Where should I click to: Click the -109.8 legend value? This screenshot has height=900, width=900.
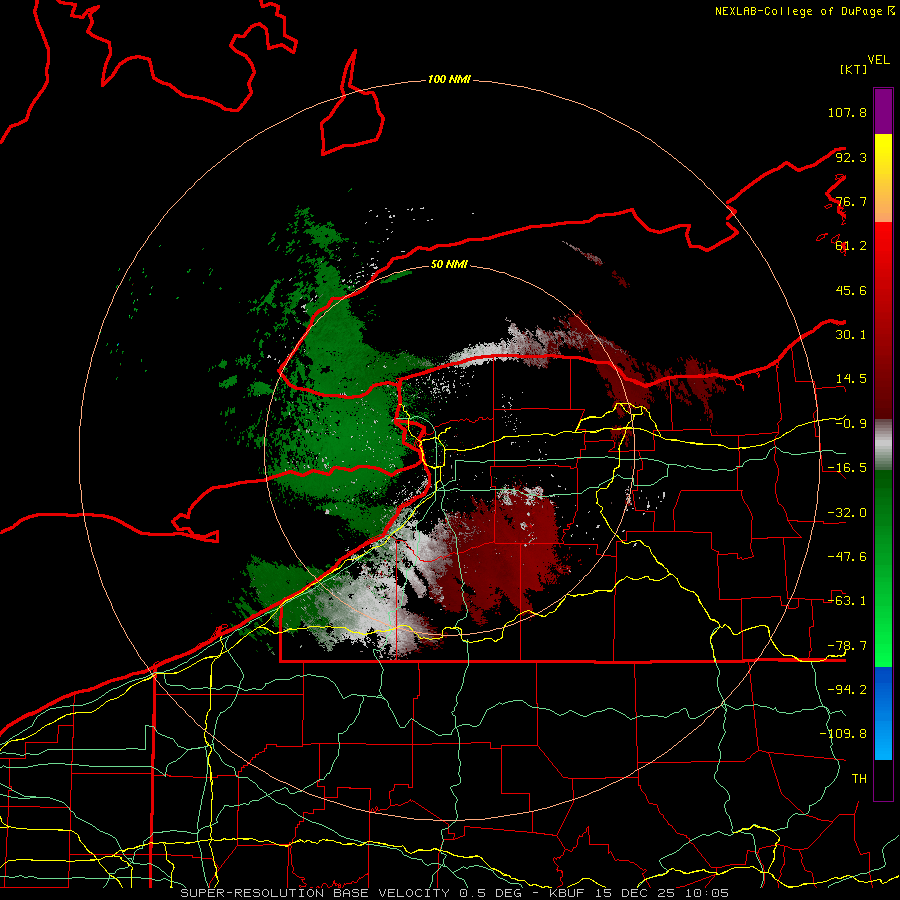pyautogui.click(x=843, y=734)
